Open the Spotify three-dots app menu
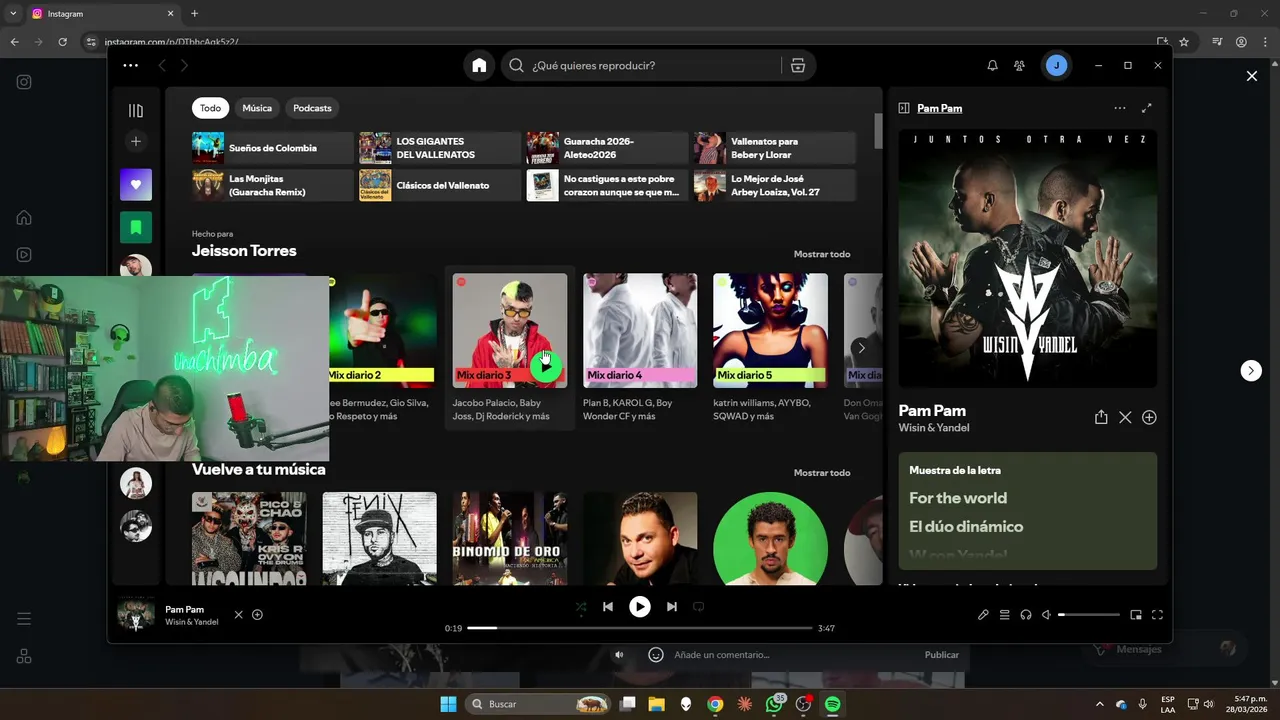Screen dimensions: 1280x720 point(131,65)
